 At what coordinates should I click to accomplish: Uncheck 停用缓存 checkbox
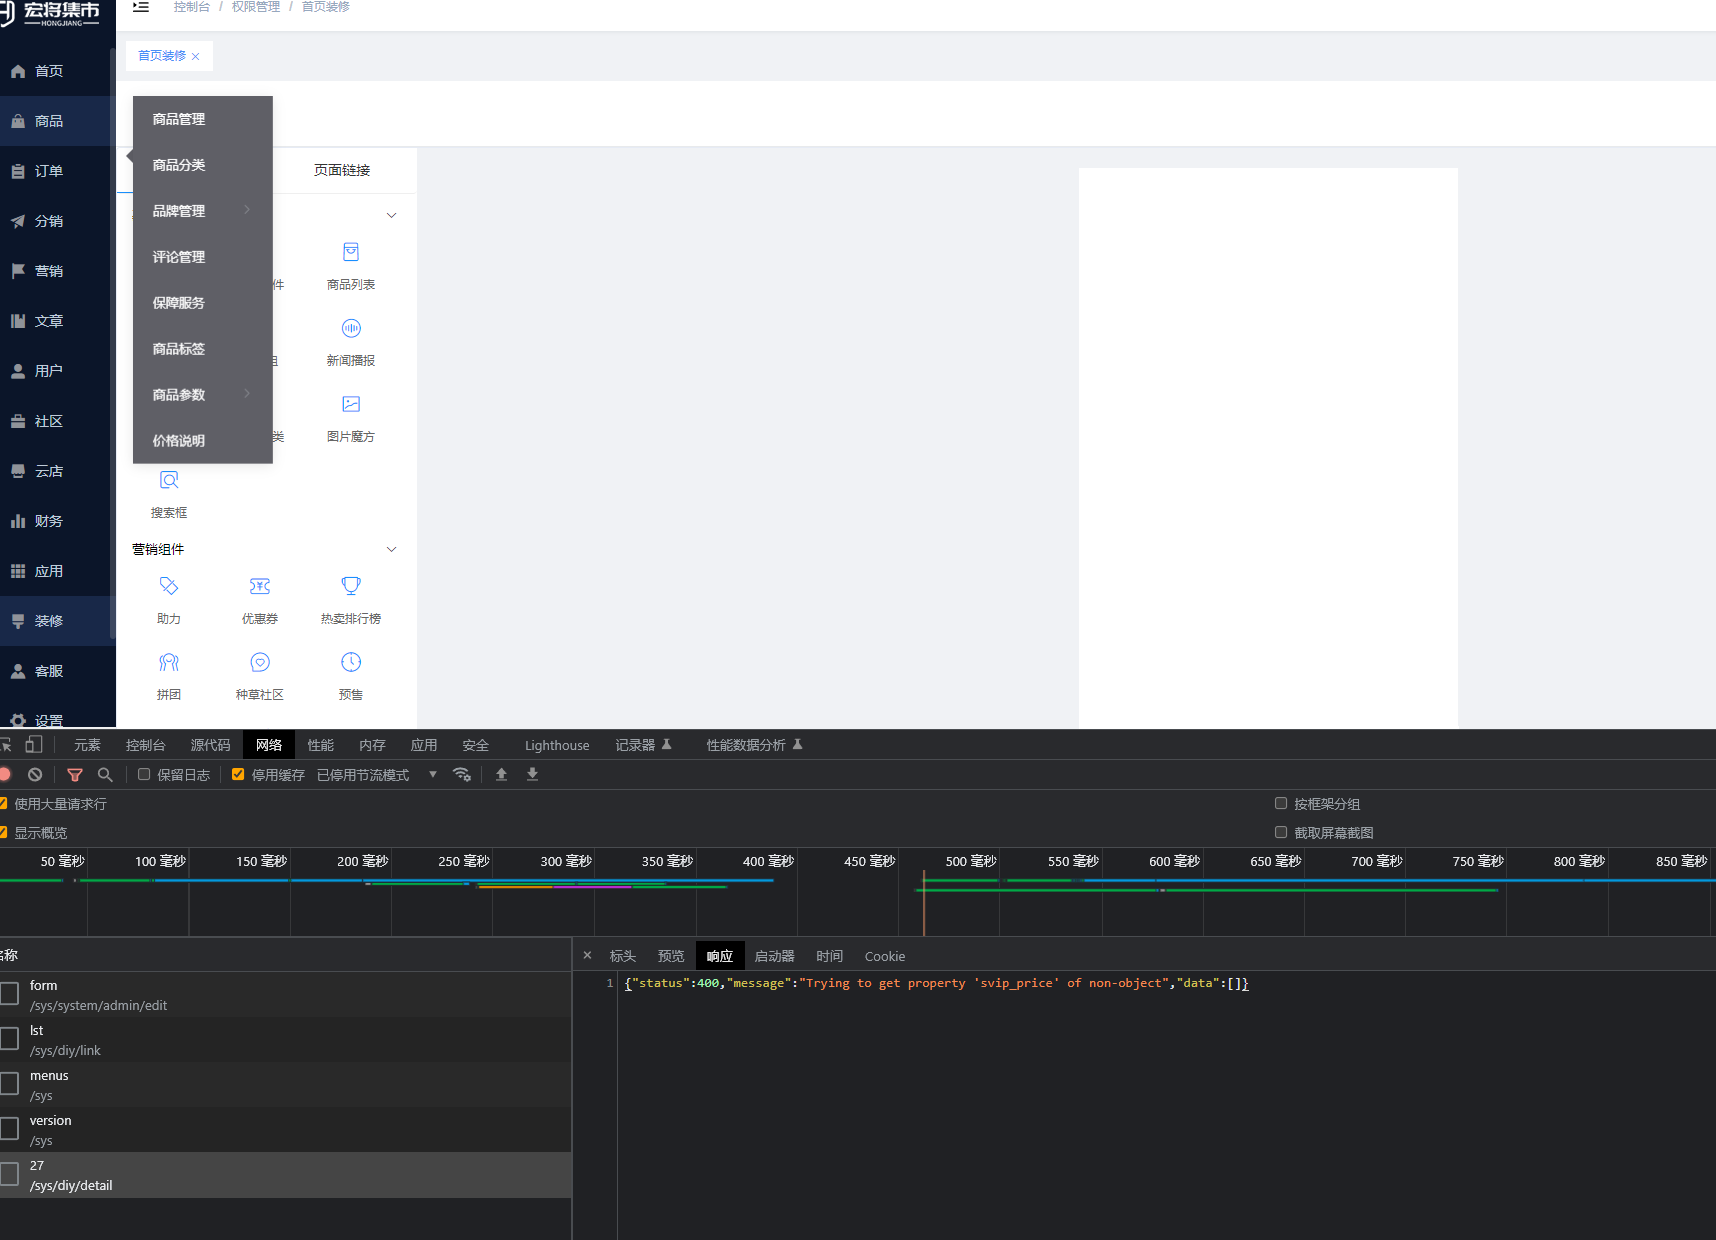238,774
